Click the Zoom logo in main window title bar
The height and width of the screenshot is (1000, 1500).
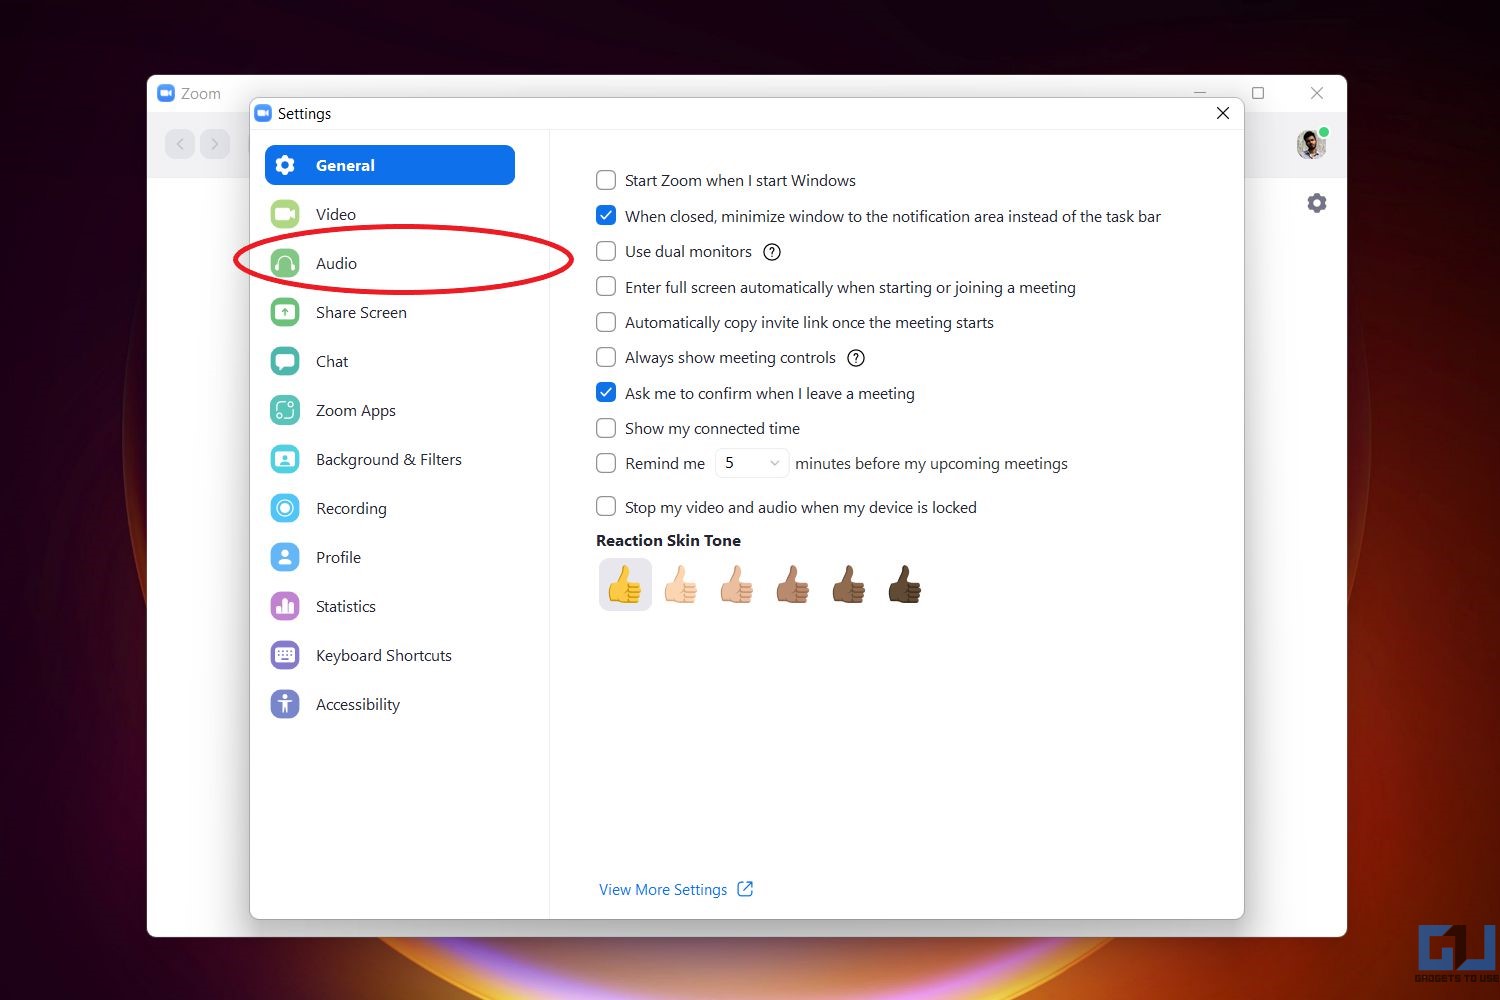(166, 93)
